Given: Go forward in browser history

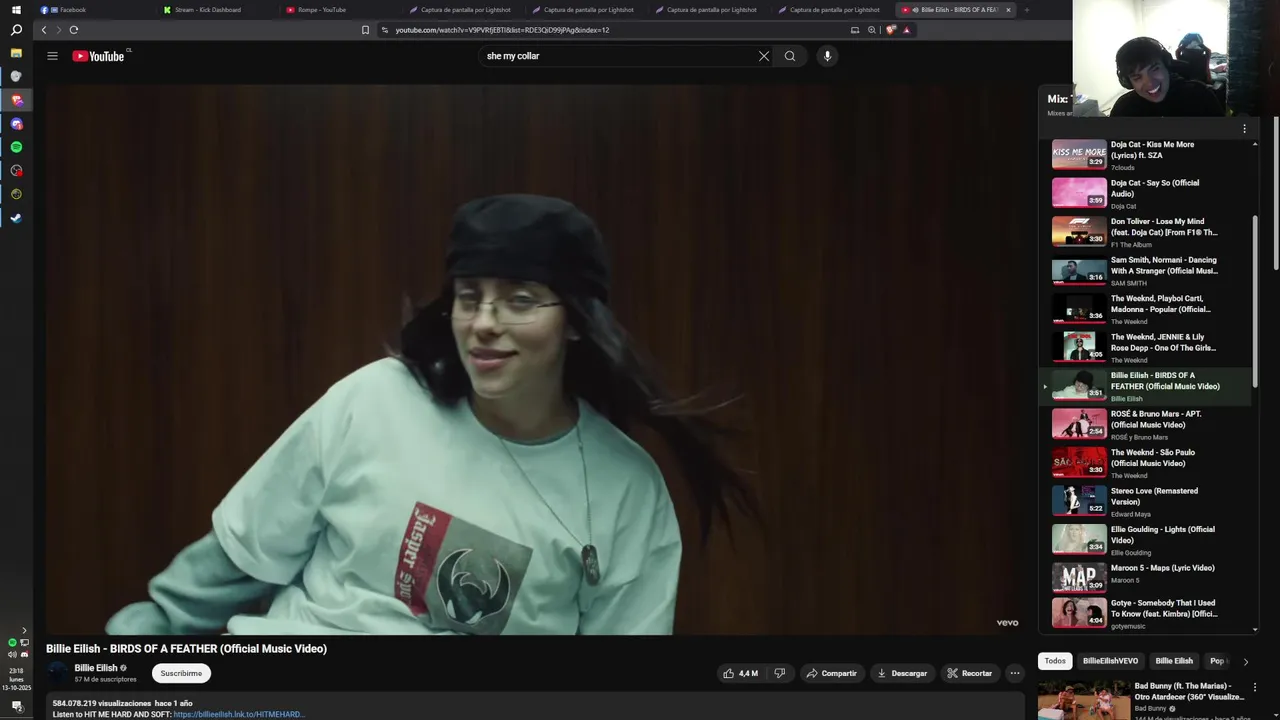Looking at the screenshot, I should coord(58,30).
